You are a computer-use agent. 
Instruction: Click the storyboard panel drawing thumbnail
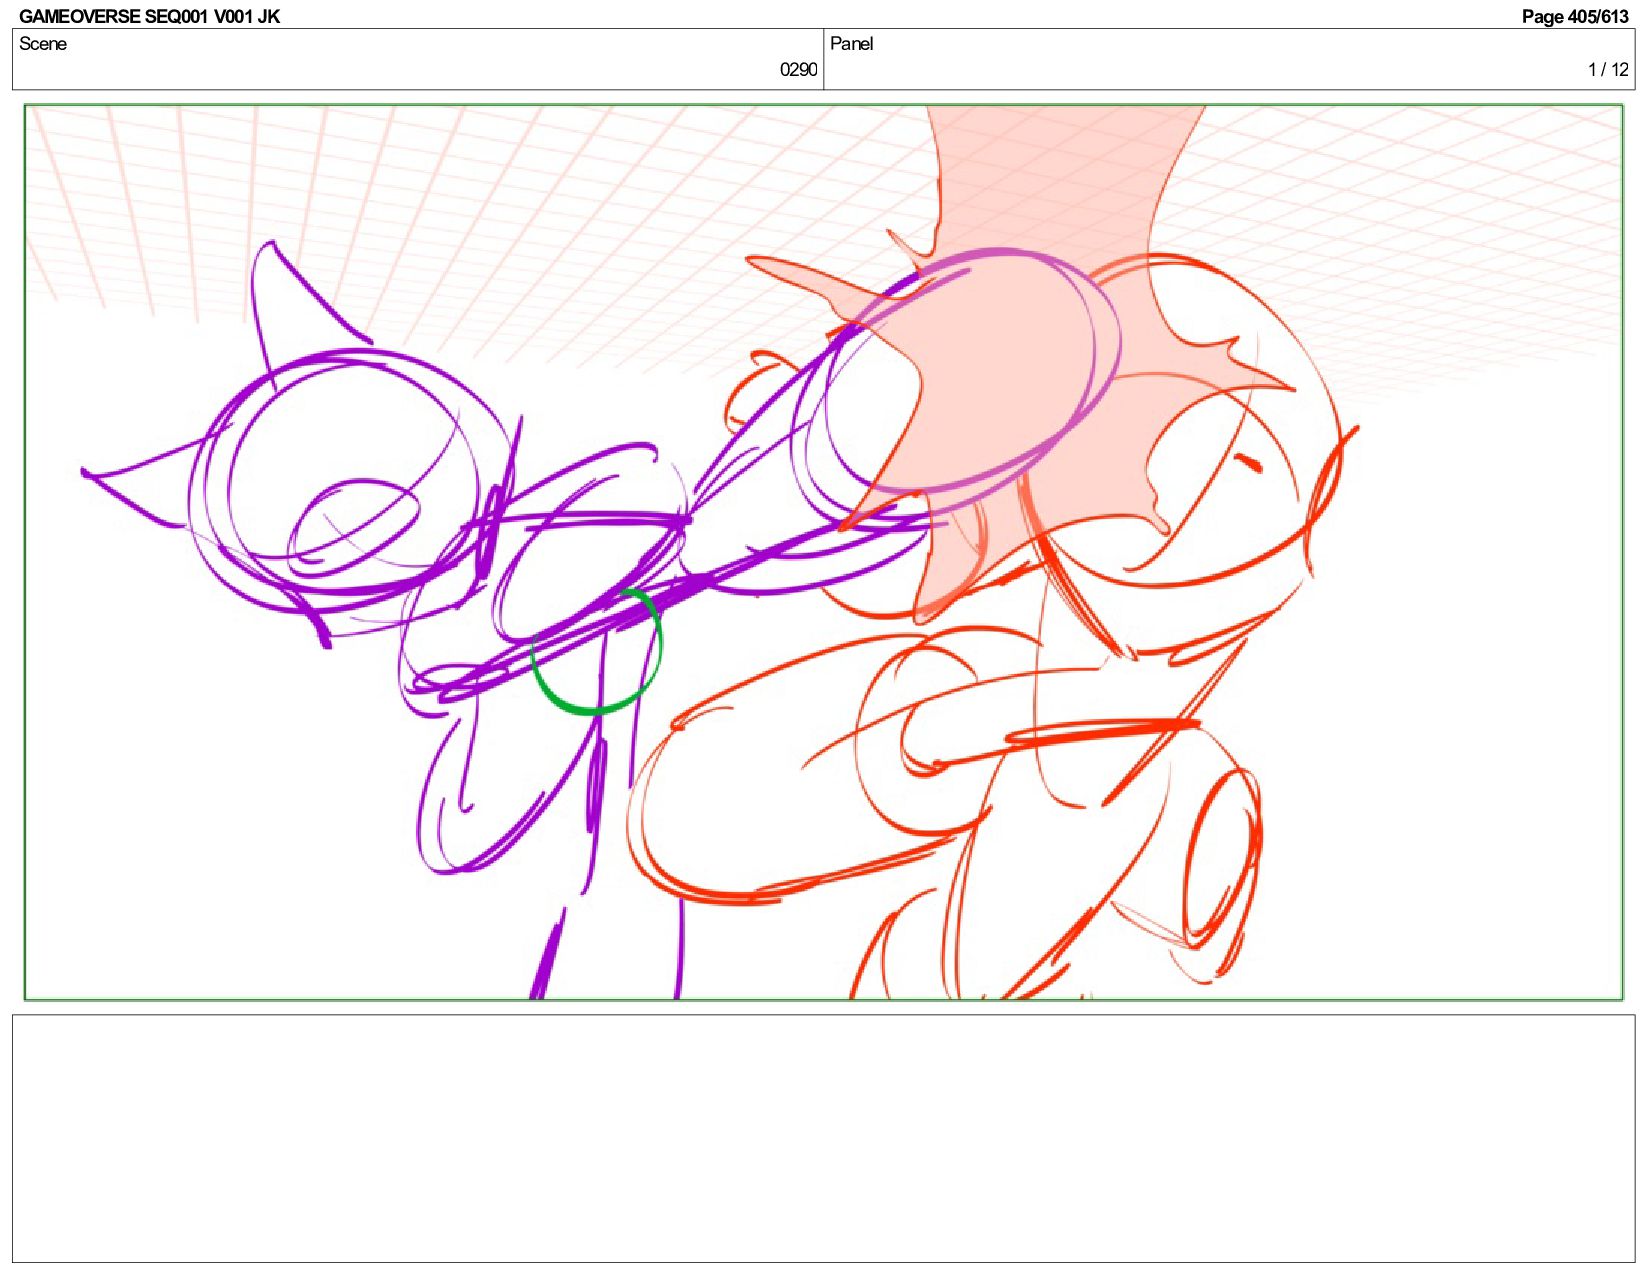823,552
